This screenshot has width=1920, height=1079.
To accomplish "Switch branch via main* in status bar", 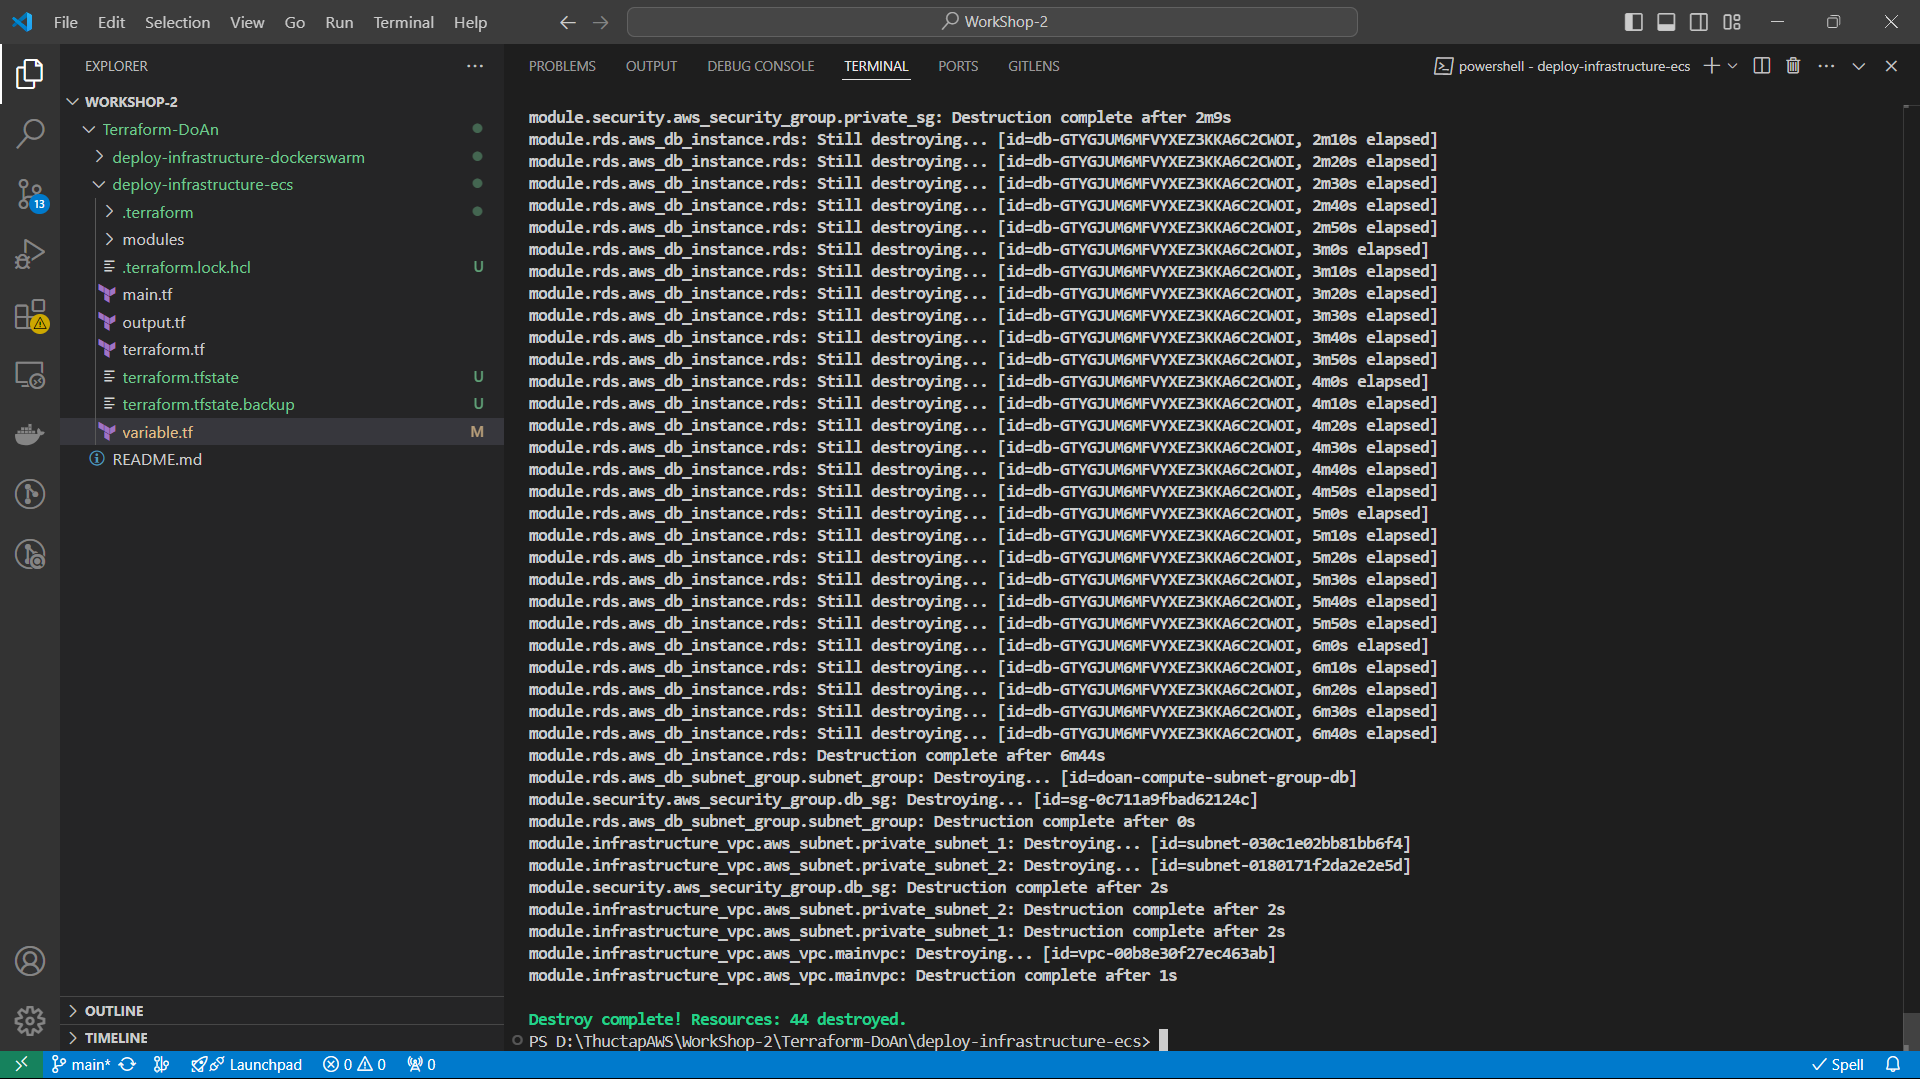I will (80, 1064).
